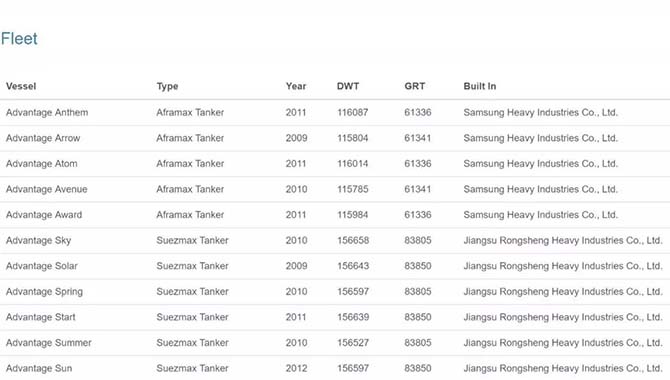Open the Advantage Start vessel entry
The height and width of the screenshot is (380, 670).
click(x=41, y=317)
